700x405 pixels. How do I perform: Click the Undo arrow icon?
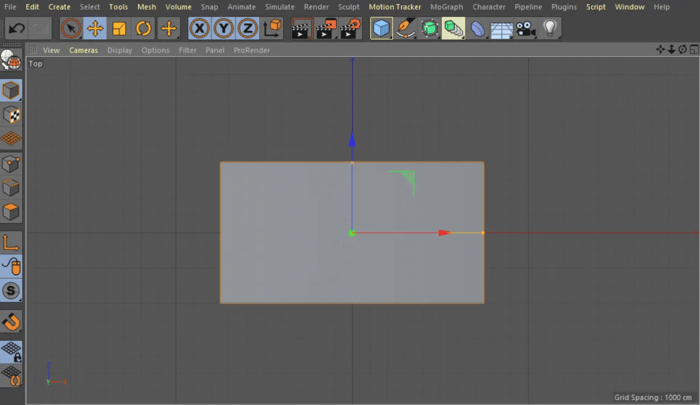click(x=16, y=29)
